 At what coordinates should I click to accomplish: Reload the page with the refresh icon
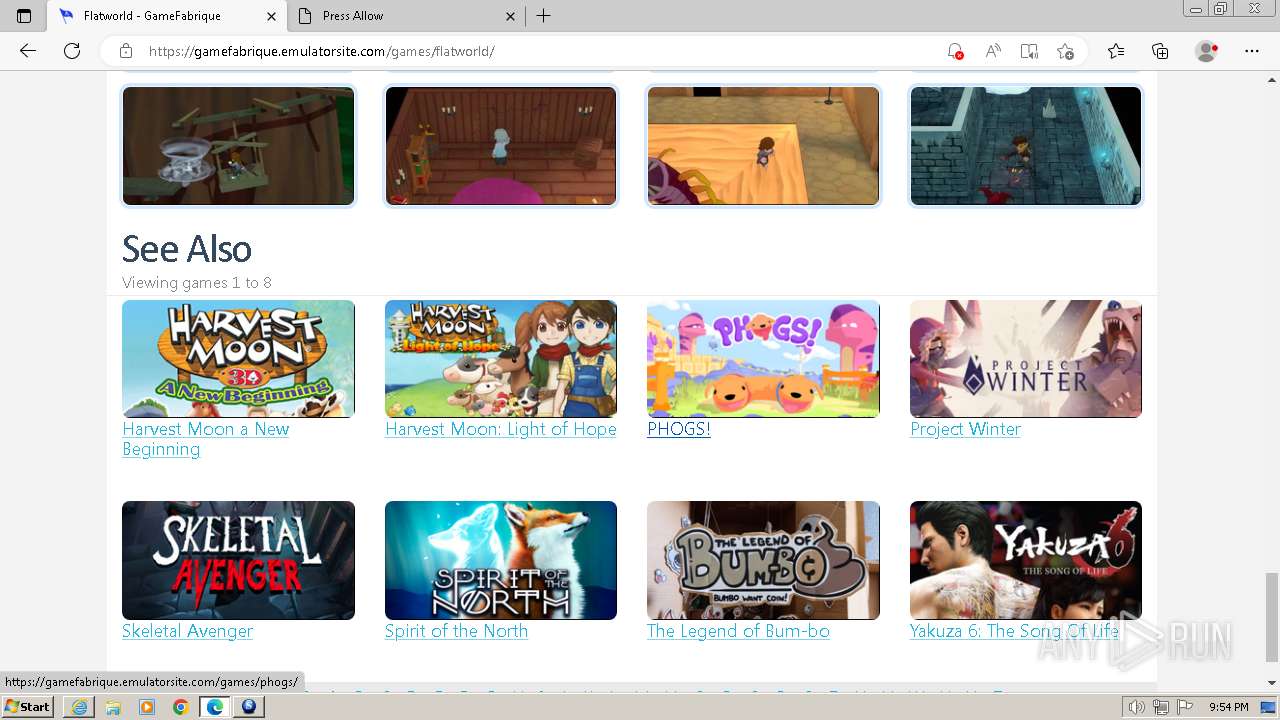(72, 51)
